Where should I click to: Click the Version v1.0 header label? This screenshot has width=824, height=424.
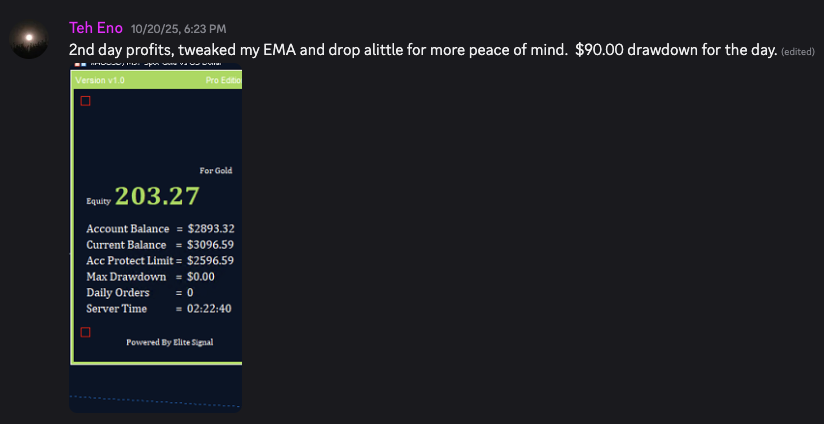pos(100,79)
